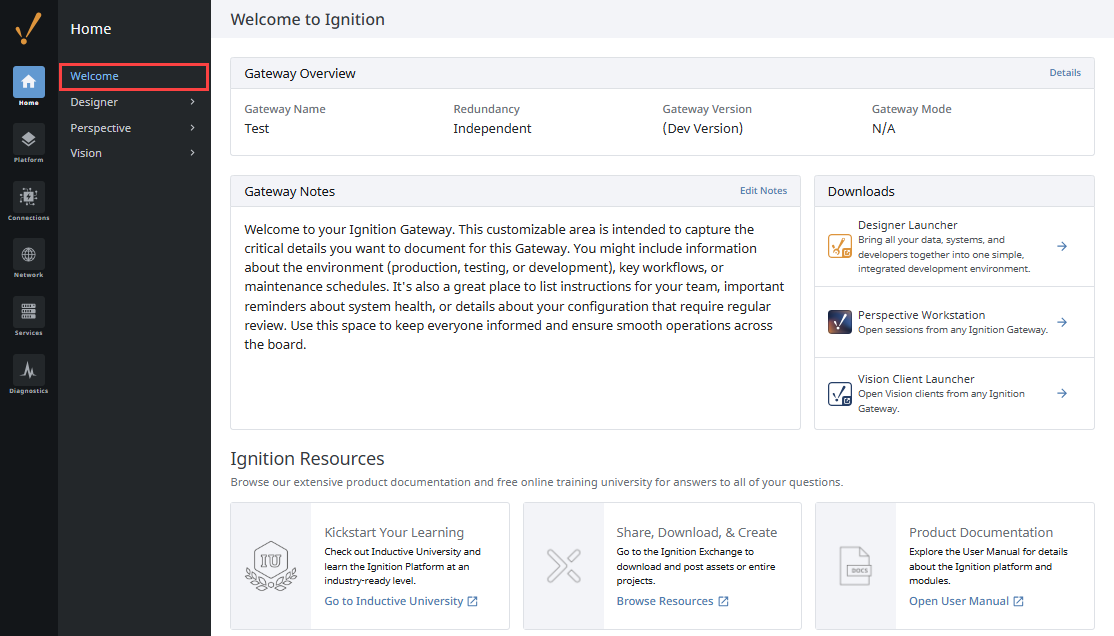Expand the Designer submenu chevron

click(x=193, y=102)
